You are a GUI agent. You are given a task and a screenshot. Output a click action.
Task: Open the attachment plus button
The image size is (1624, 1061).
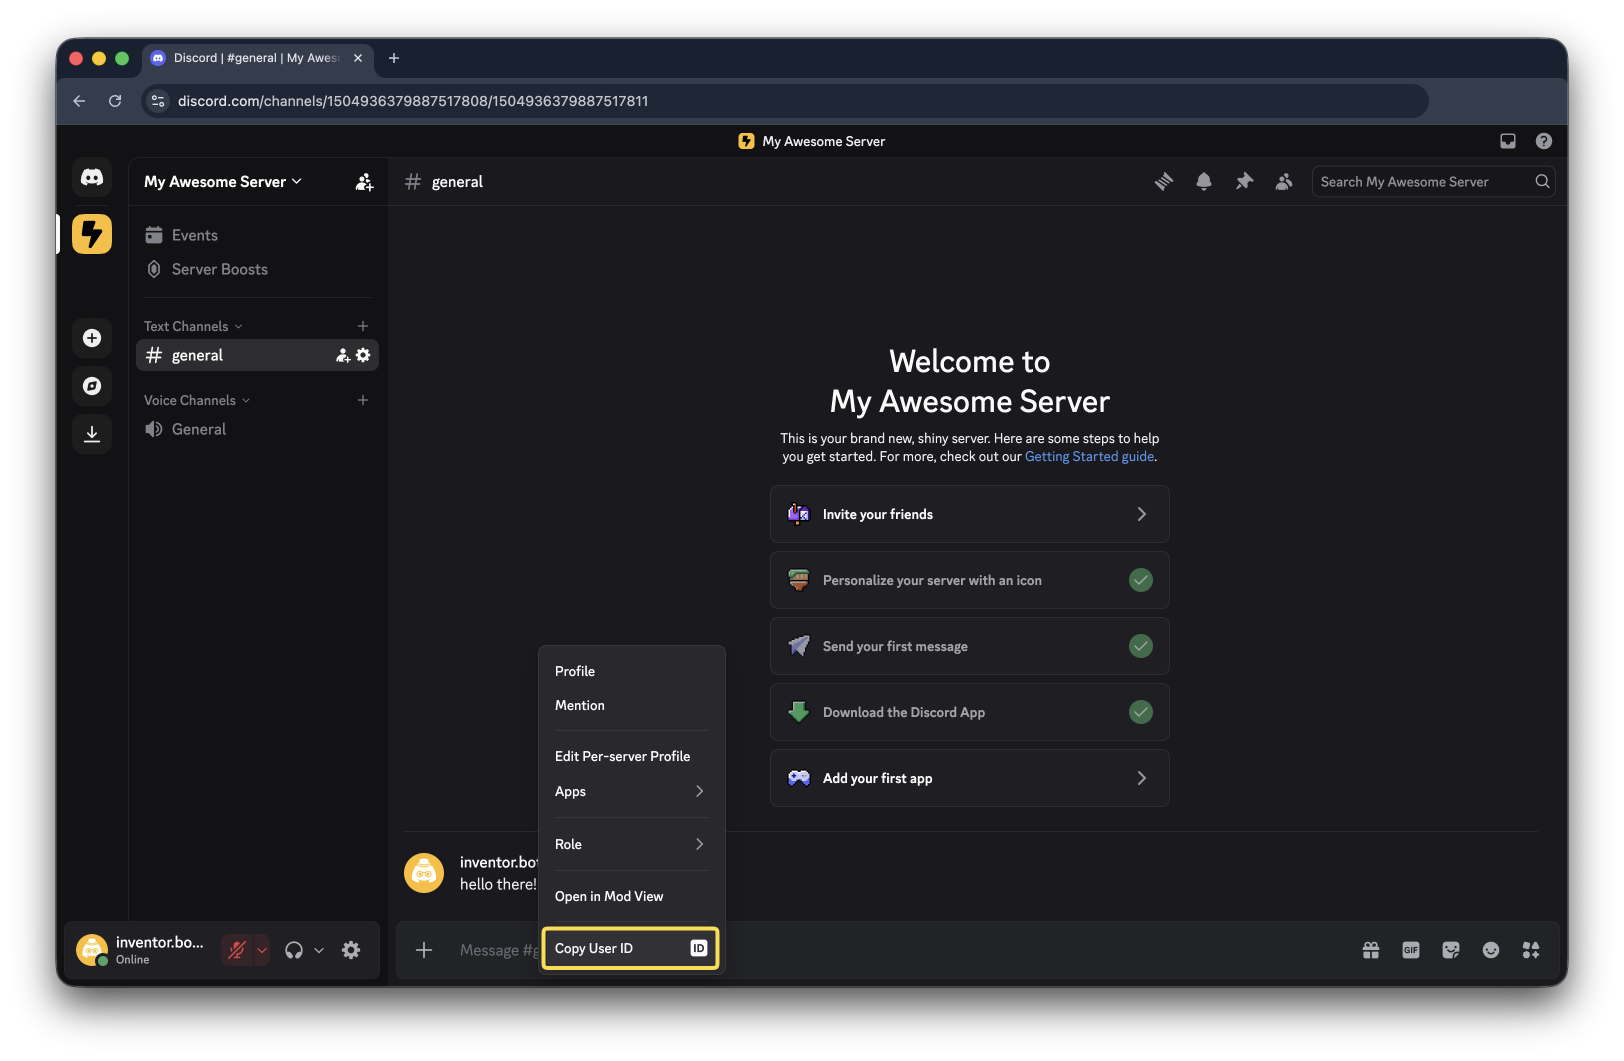point(424,950)
